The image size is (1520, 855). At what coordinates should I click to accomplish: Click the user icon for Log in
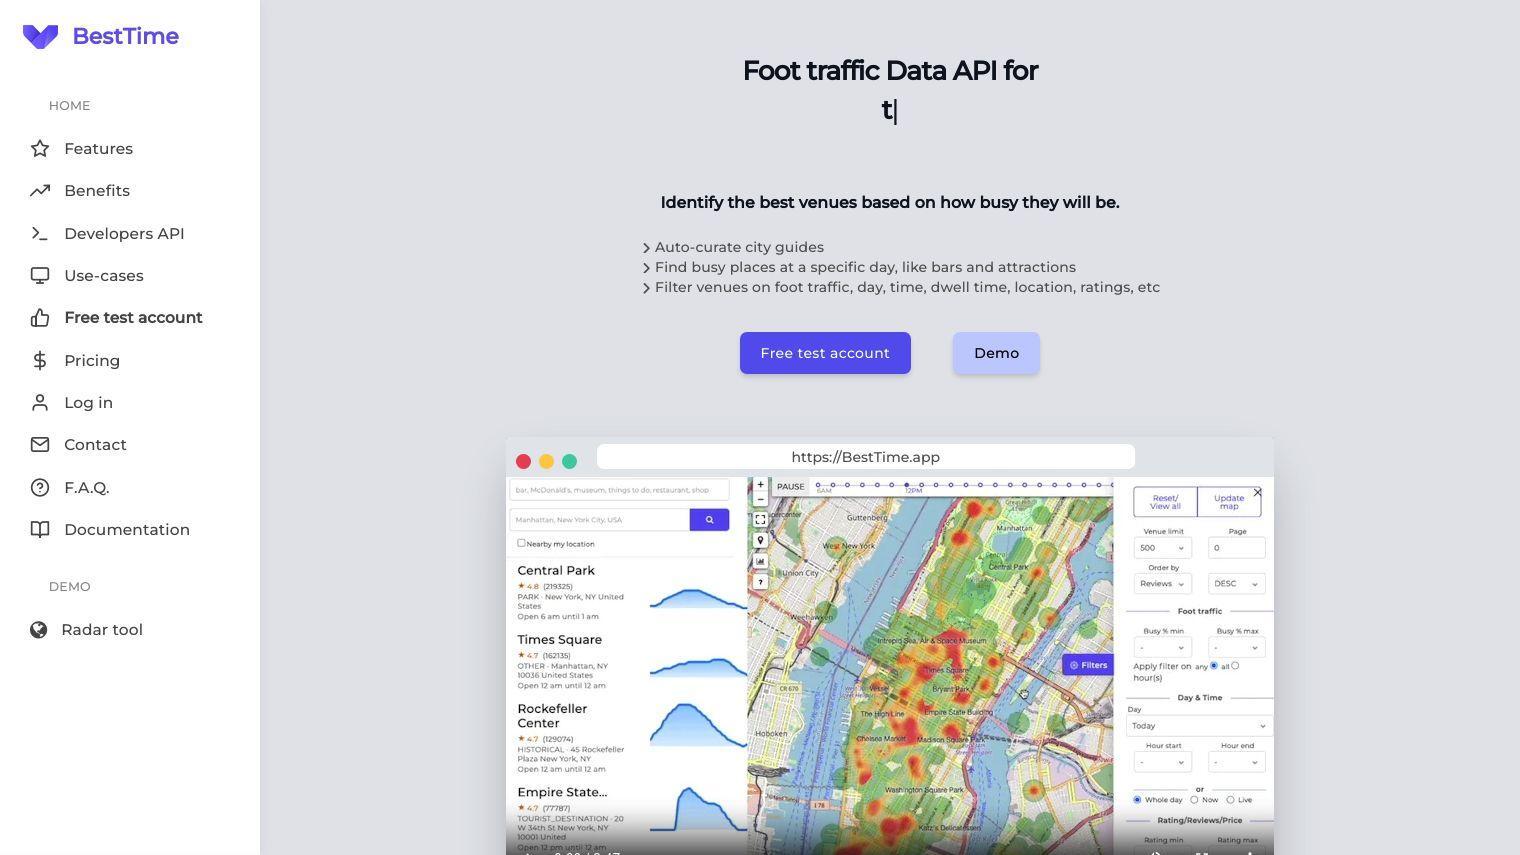tap(40, 402)
